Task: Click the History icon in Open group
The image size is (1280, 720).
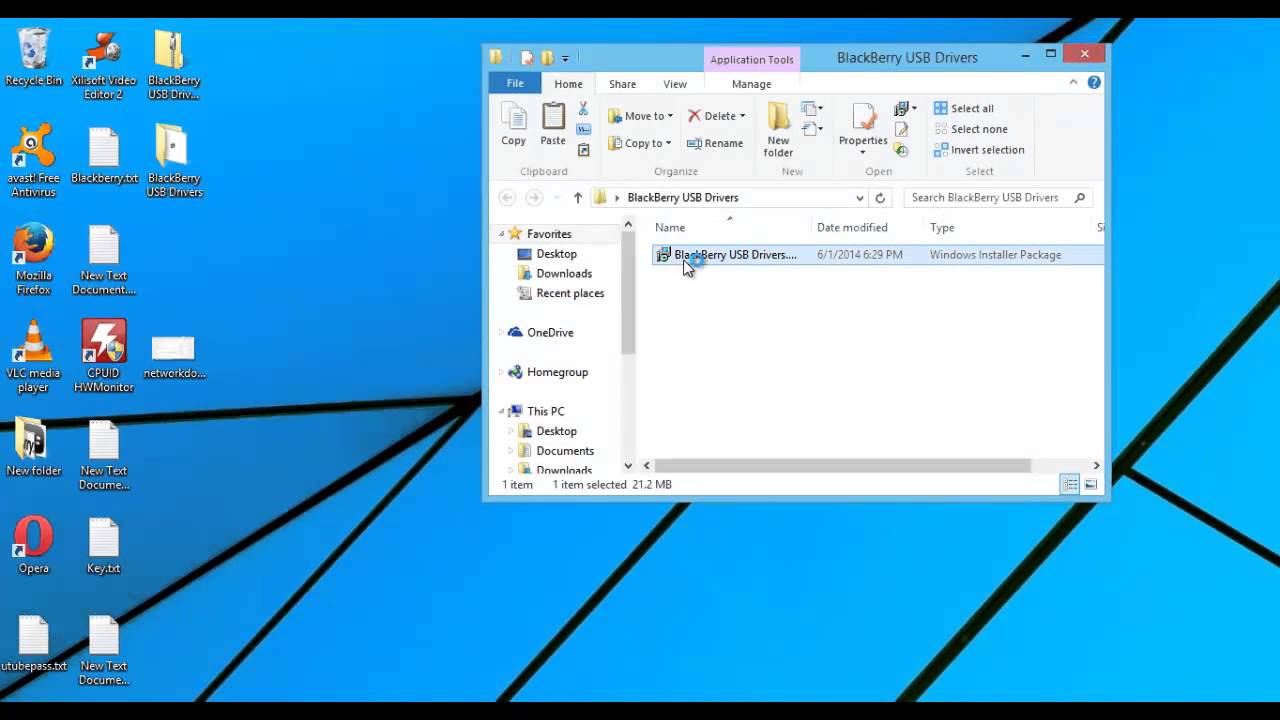Action: pyautogui.click(x=901, y=150)
